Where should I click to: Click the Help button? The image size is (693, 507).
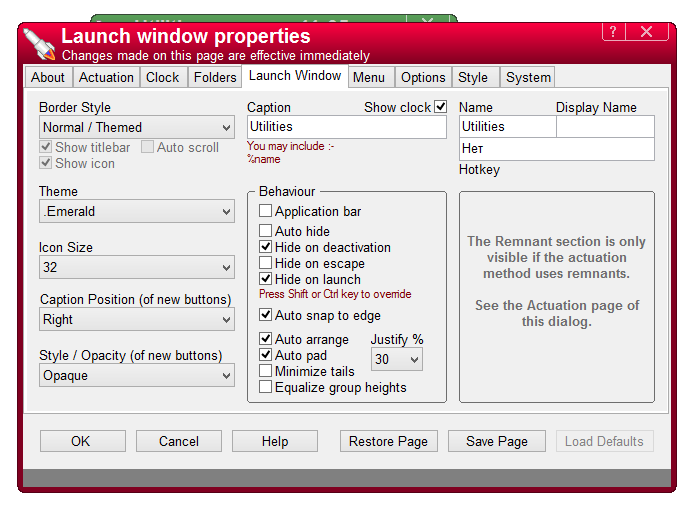pyautogui.click(x=275, y=441)
